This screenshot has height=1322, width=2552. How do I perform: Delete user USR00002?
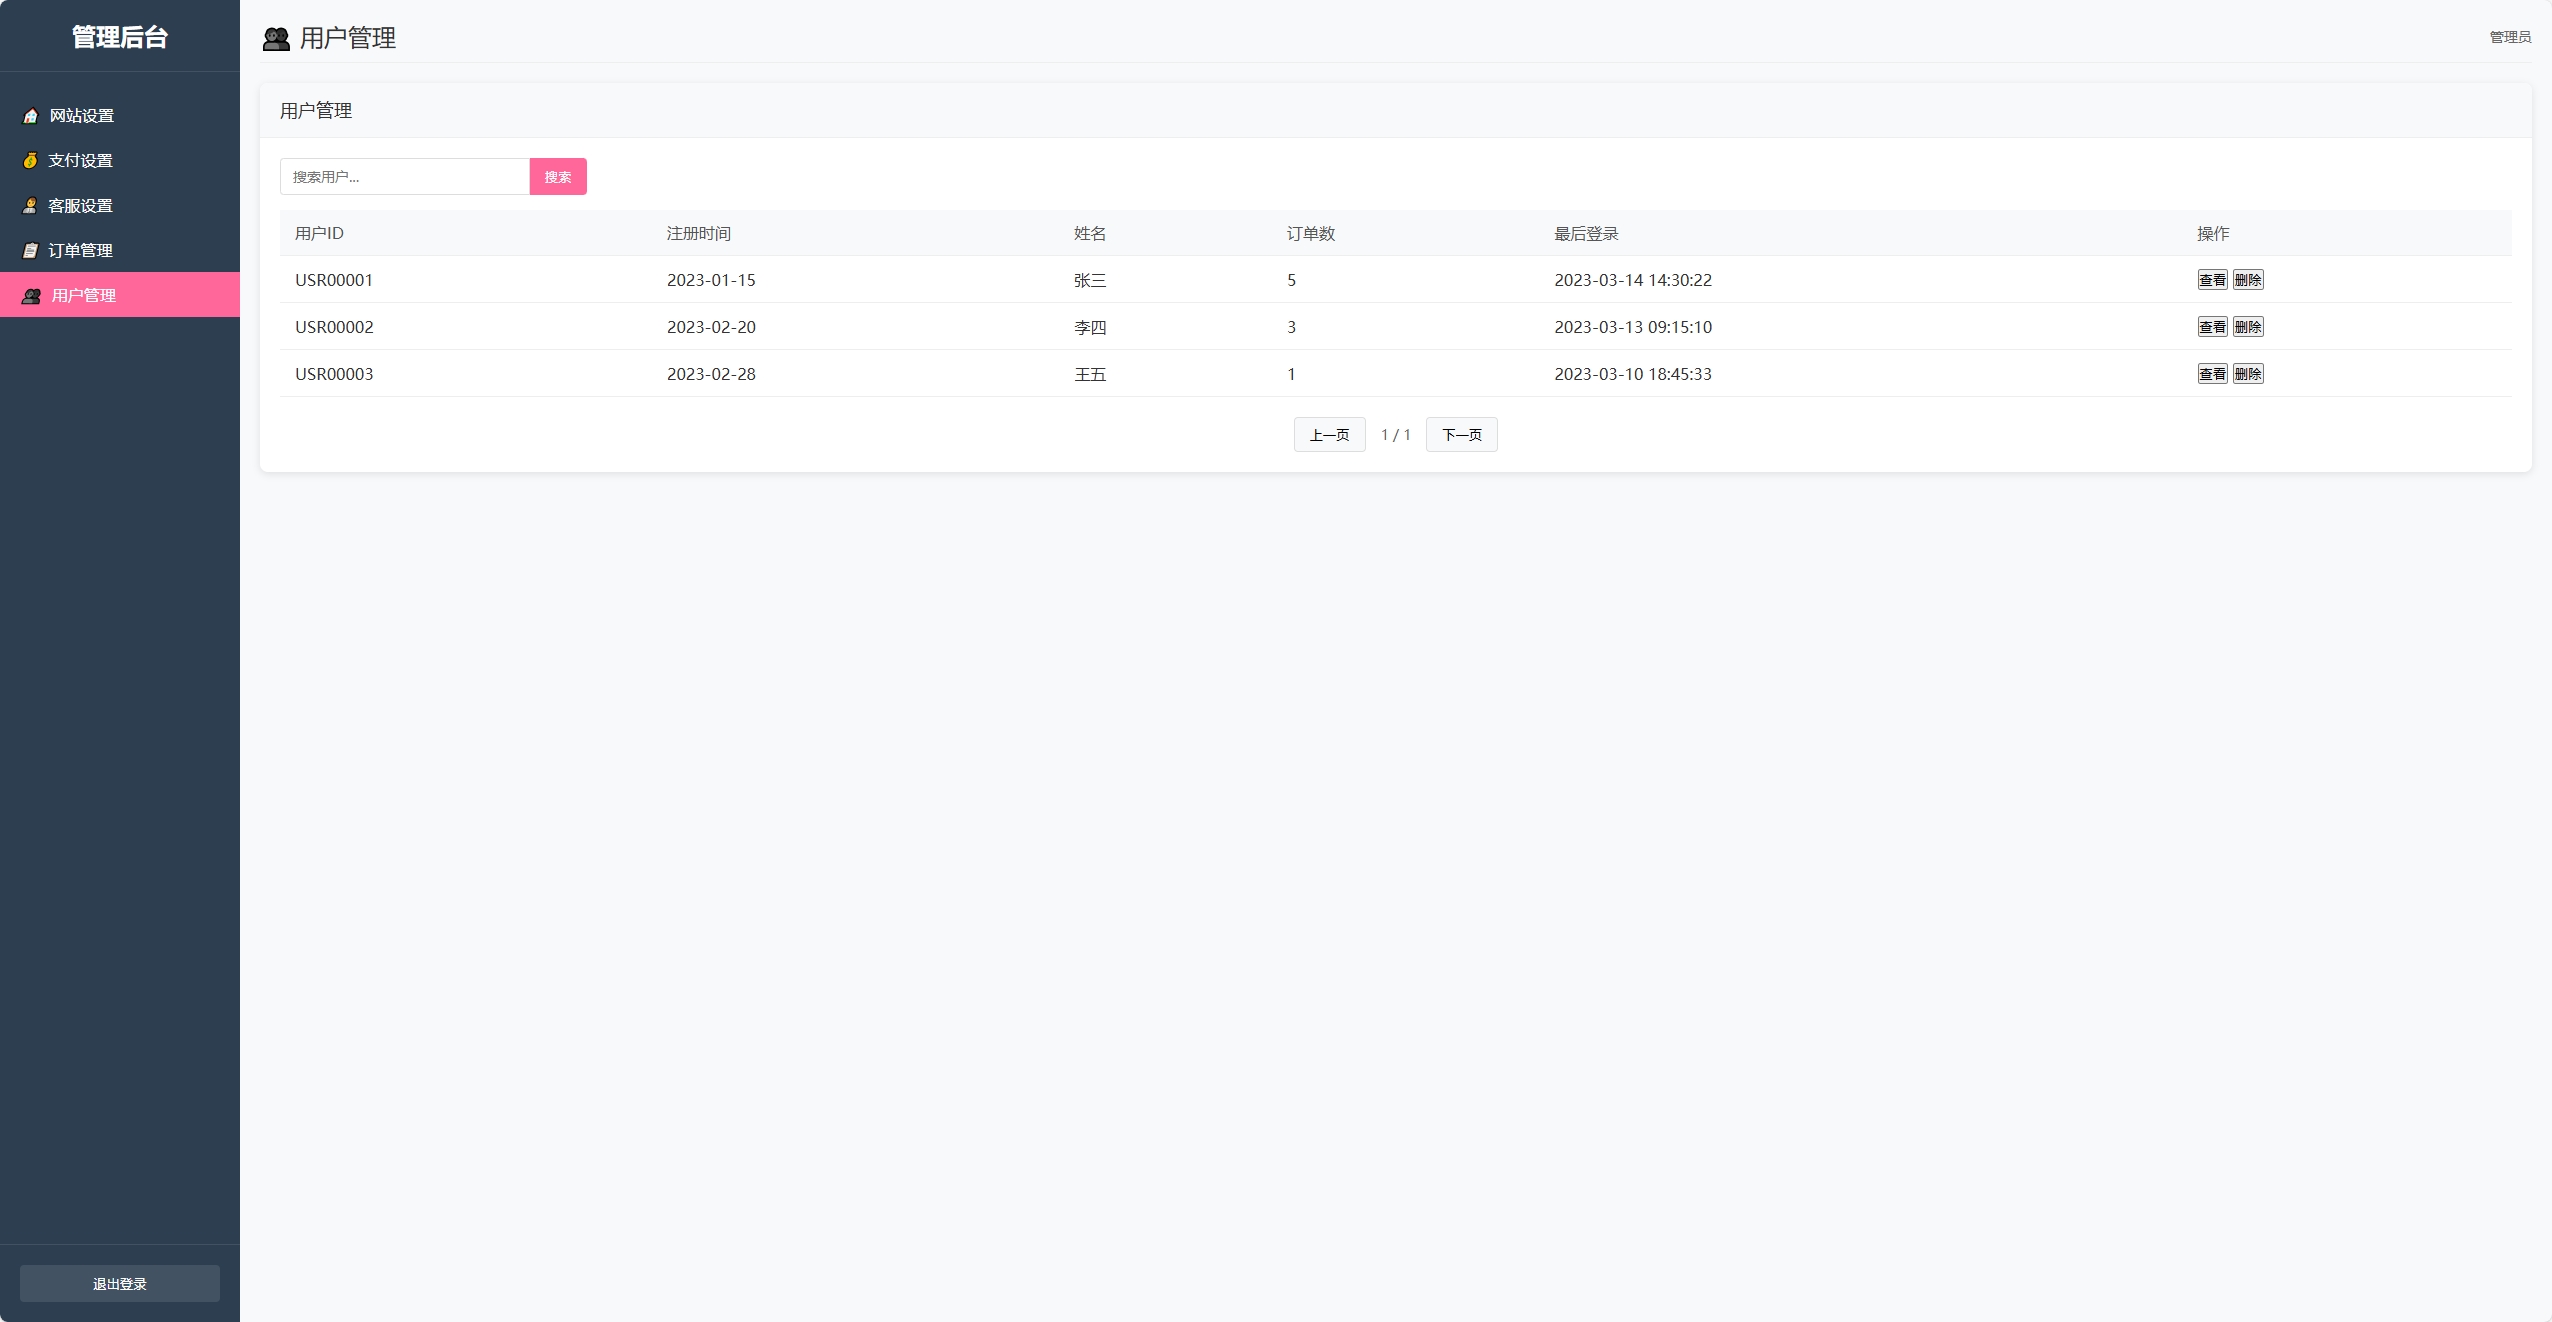pos(2247,327)
